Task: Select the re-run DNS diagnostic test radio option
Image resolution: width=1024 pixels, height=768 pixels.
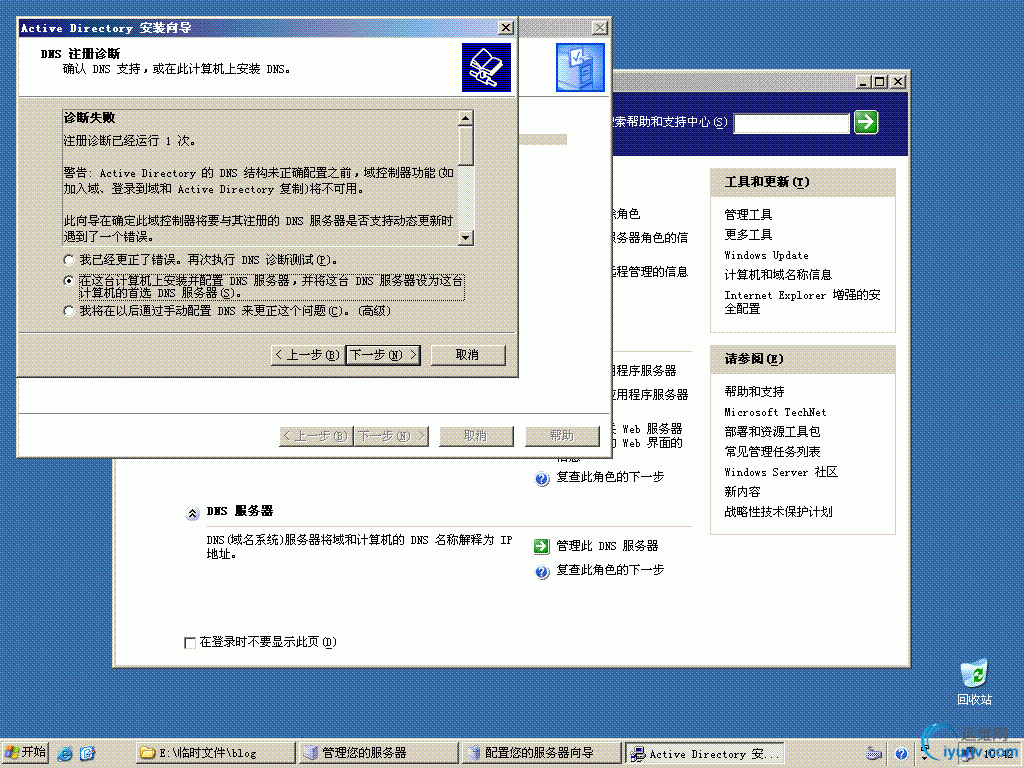Action: tap(69, 260)
